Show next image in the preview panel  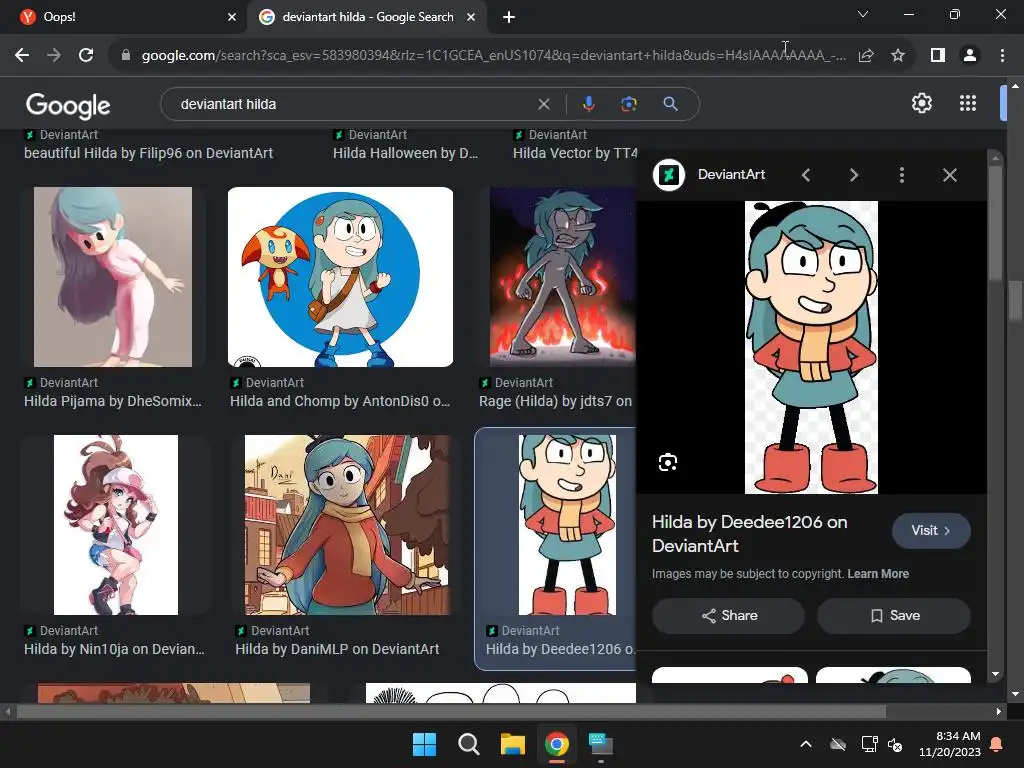point(854,175)
